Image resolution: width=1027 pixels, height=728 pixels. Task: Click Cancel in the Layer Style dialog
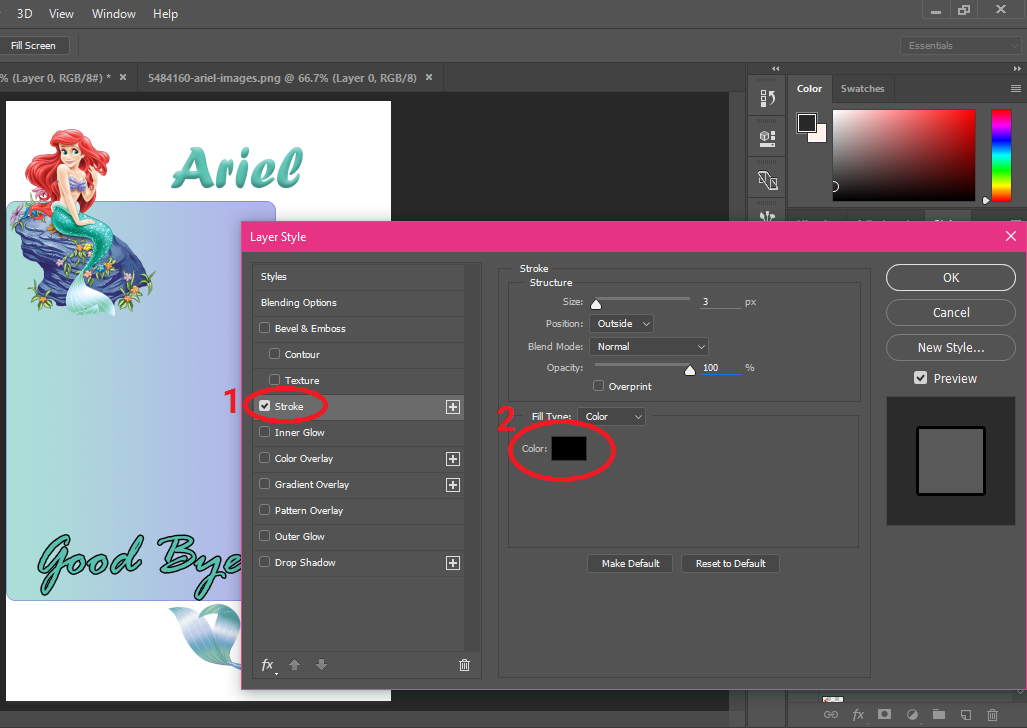click(x=951, y=313)
